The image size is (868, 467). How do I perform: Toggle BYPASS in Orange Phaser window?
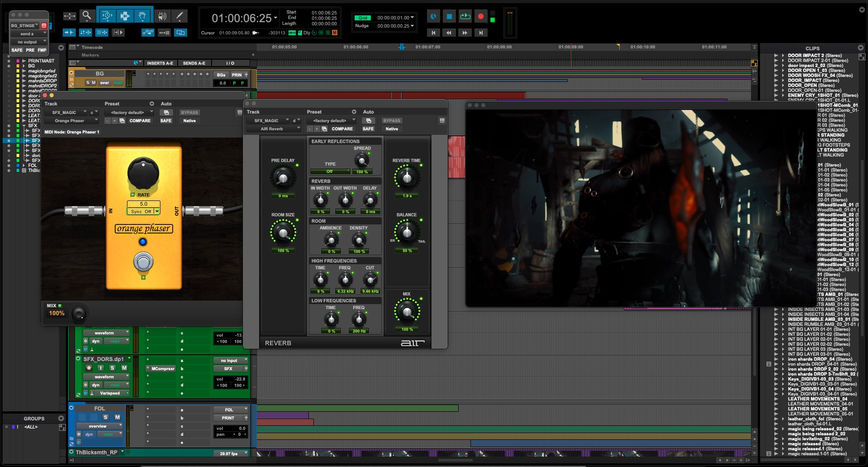189,113
